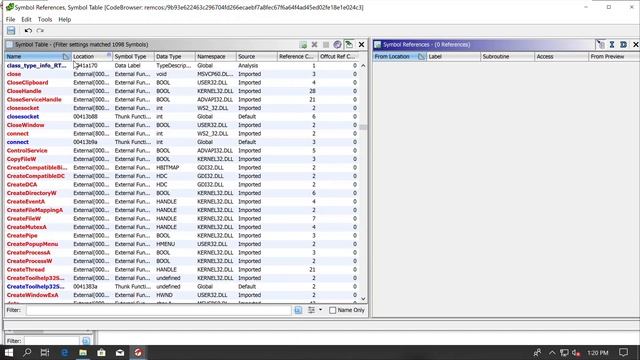The width and height of the screenshot is (640, 360).
Task: Open the File menu
Action: [11, 19]
